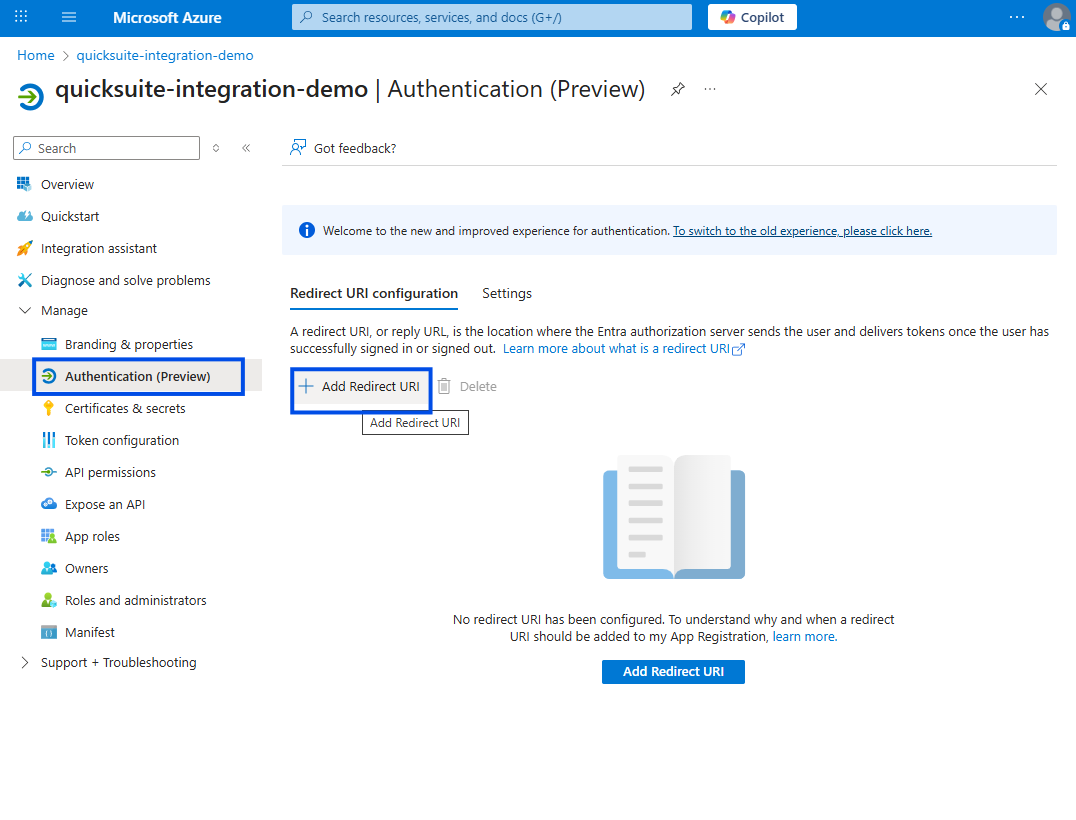Open the user account avatar
1076x820 pixels.
(x=1056, y=17)
